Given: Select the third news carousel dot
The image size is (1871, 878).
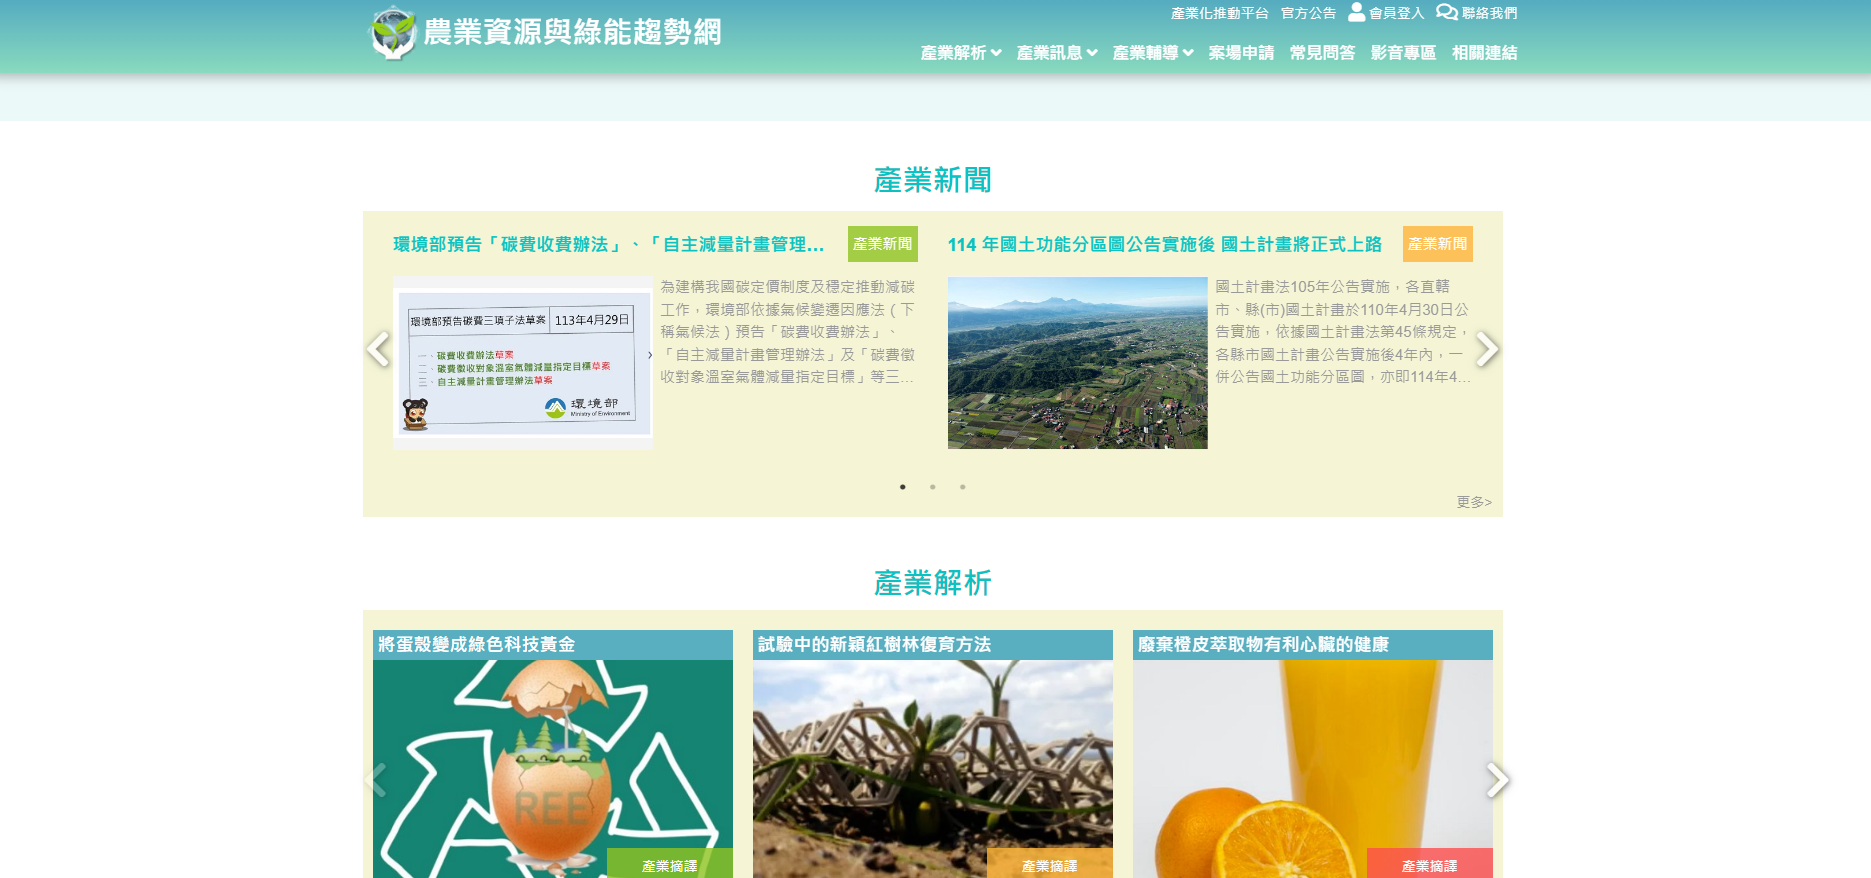Looking at the screenshot, I should coord(963,487).
